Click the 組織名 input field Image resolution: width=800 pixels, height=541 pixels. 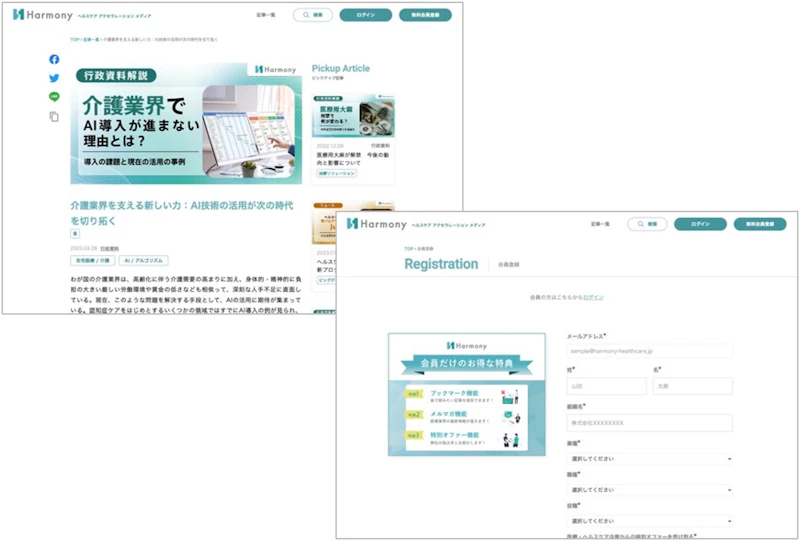[x=649, y=423]
